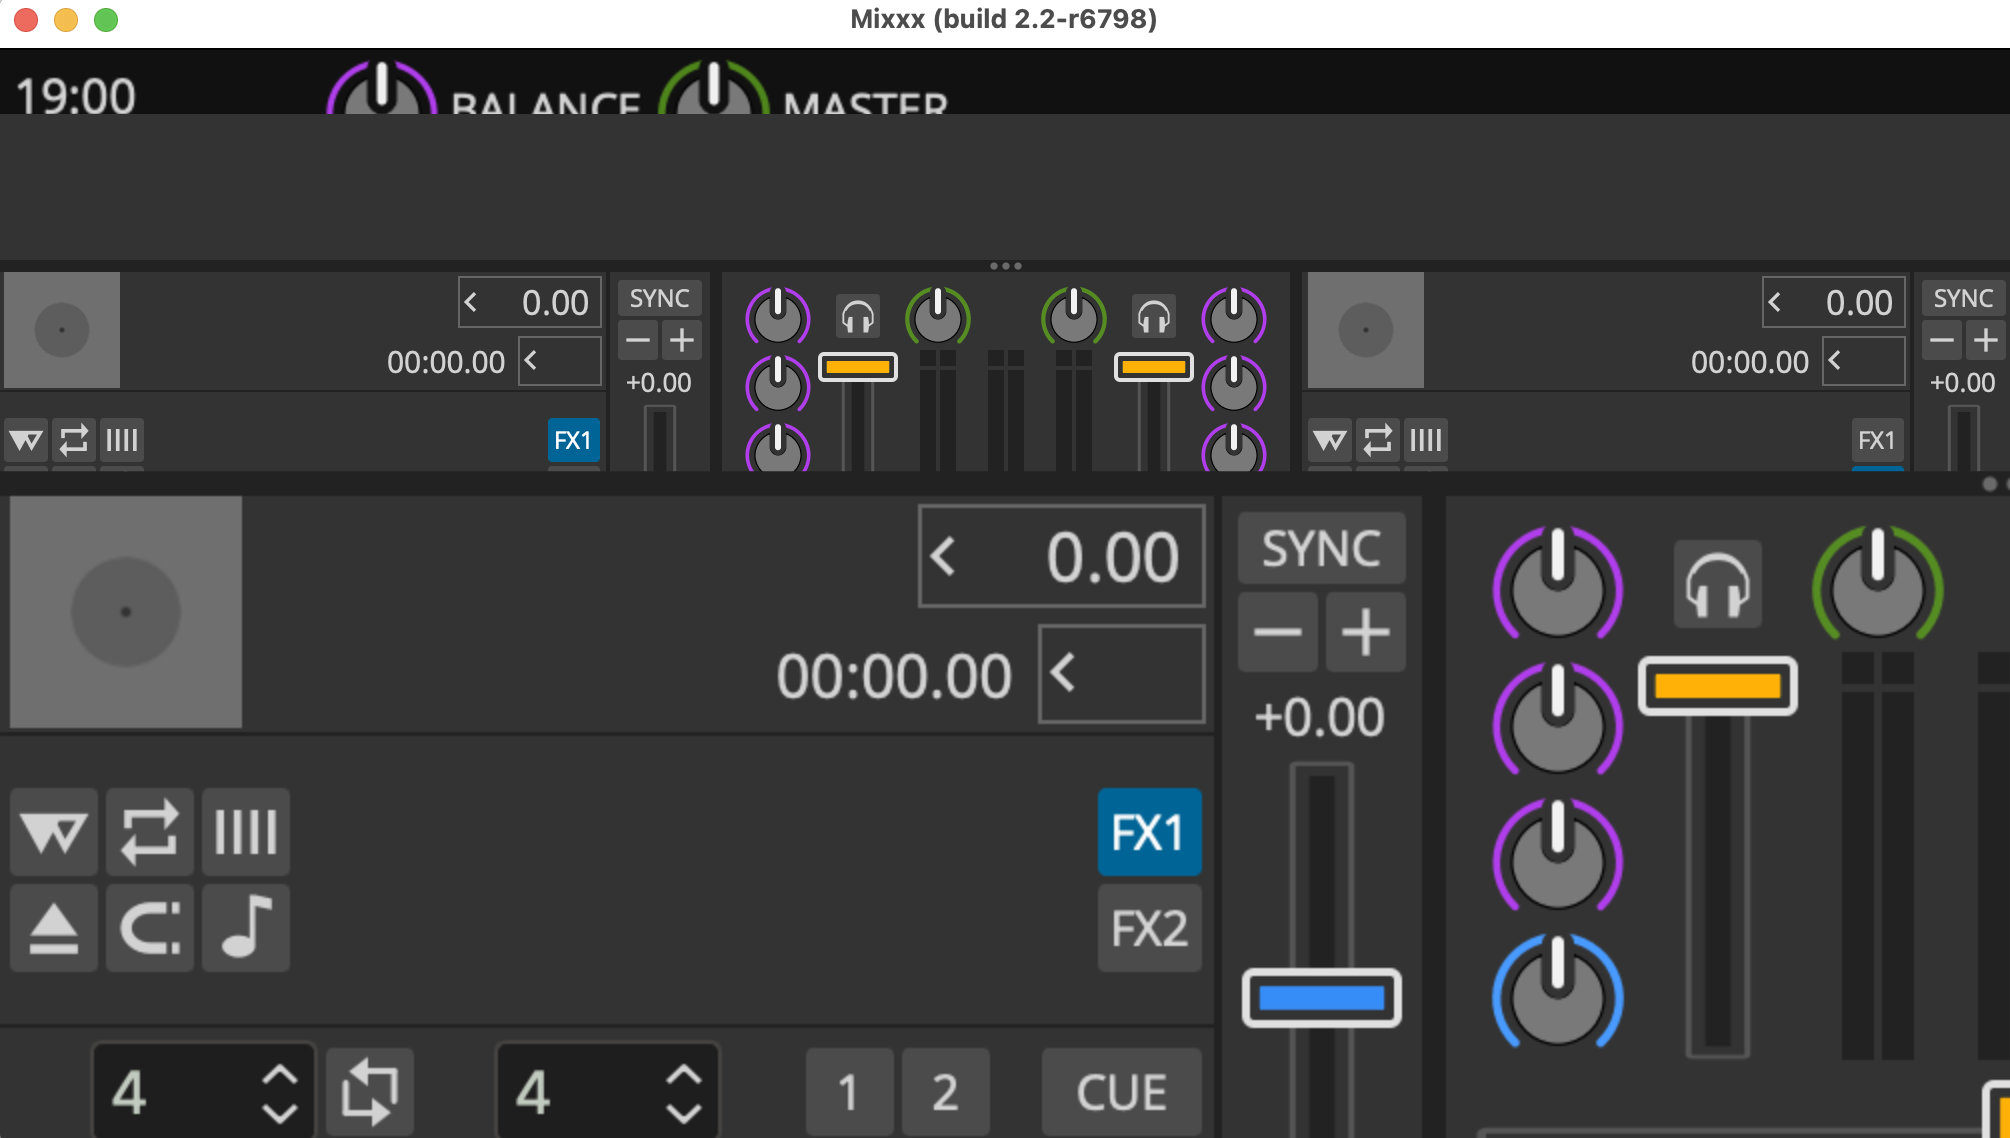Click the blue rate slider handle in enlarged deck
2010x1138 pixels.
[x=1321, y=997]
